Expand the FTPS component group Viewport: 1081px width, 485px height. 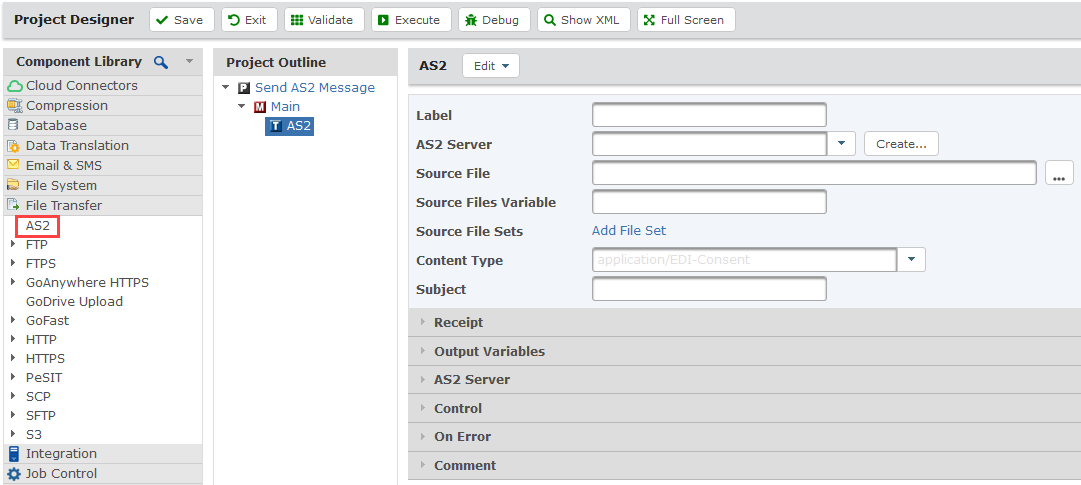[13, 264]
